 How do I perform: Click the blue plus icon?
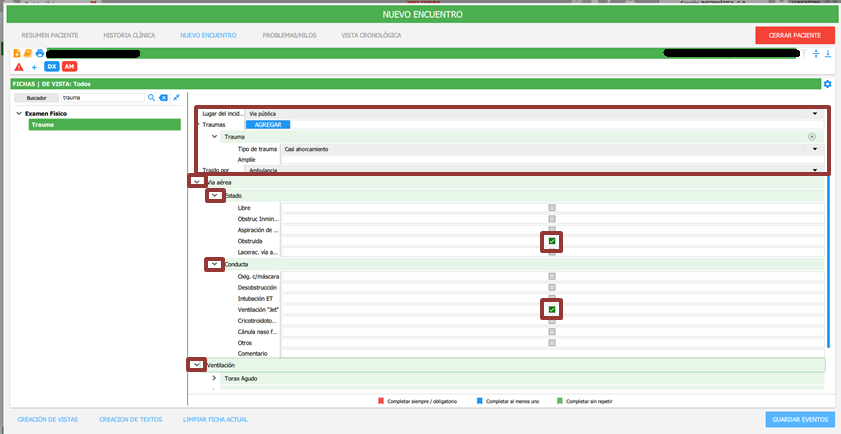(x=34, y=66)
